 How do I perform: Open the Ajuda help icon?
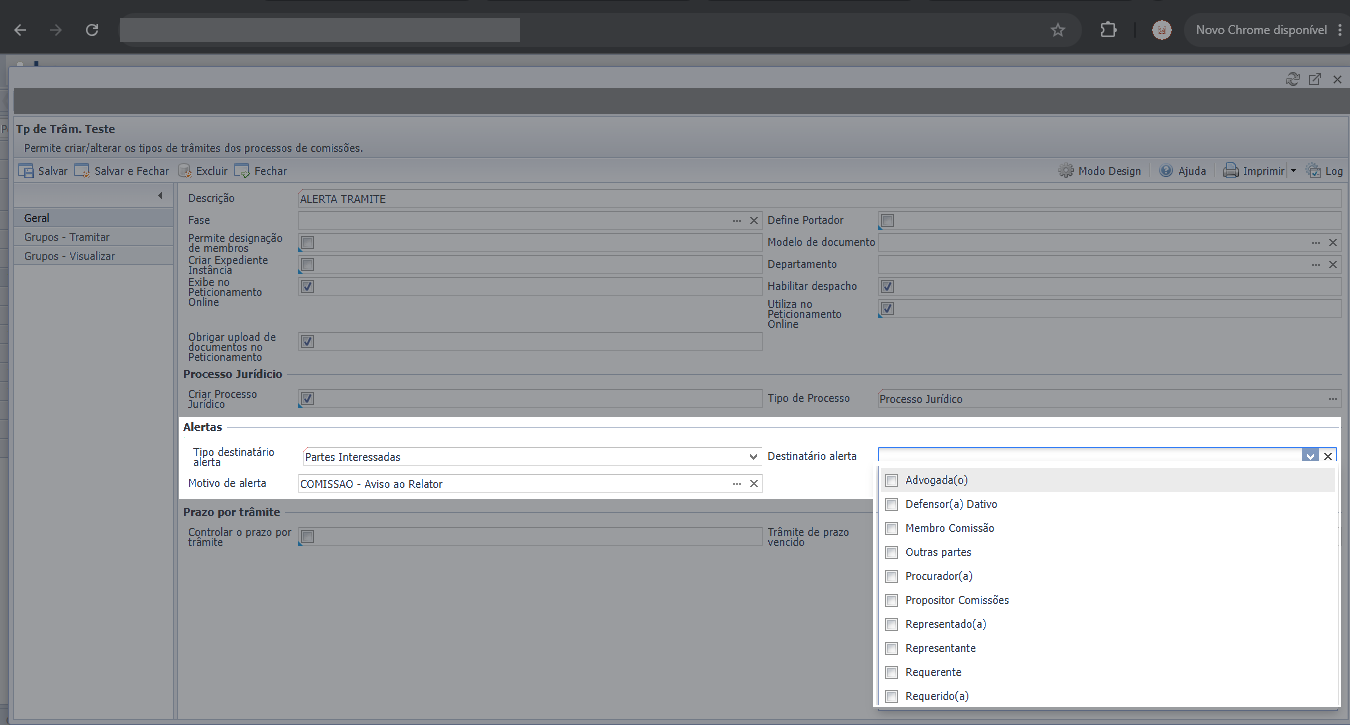1166,171
